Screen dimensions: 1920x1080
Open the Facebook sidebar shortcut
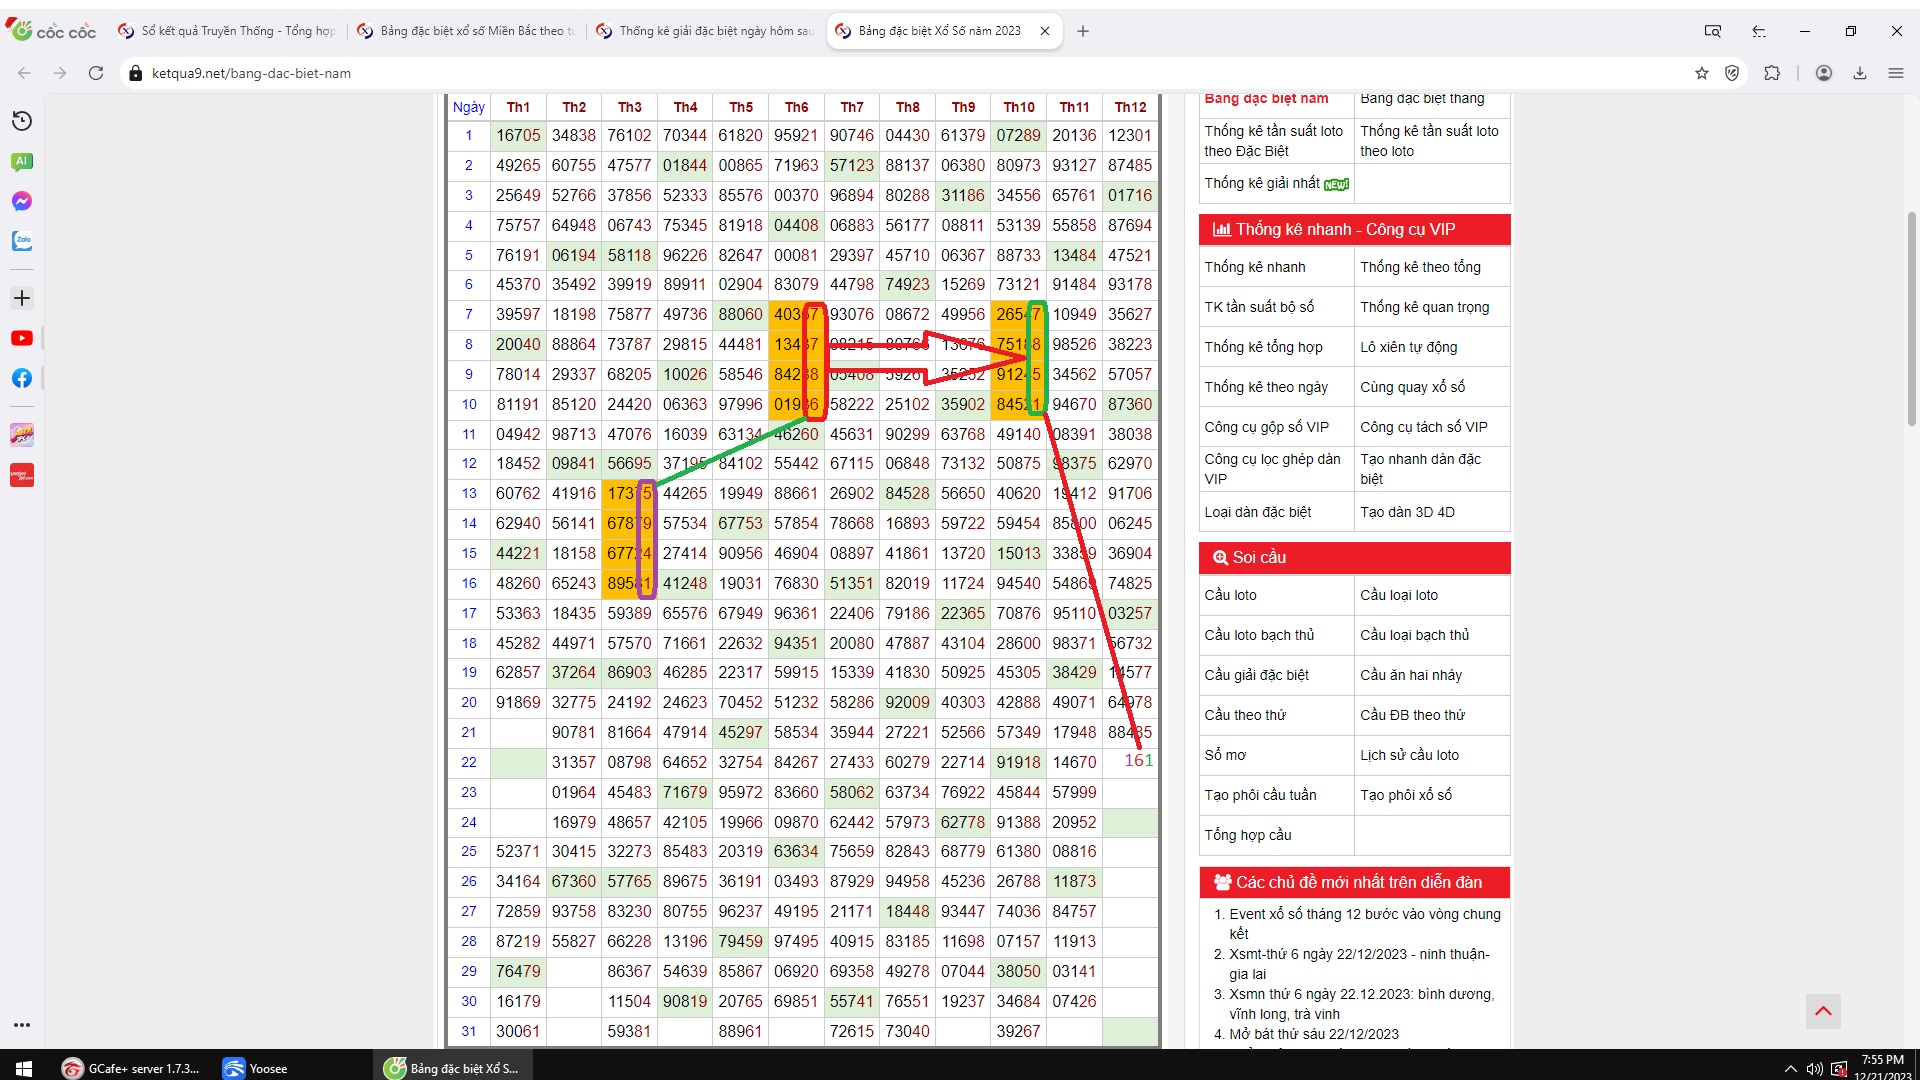[22, 378]
